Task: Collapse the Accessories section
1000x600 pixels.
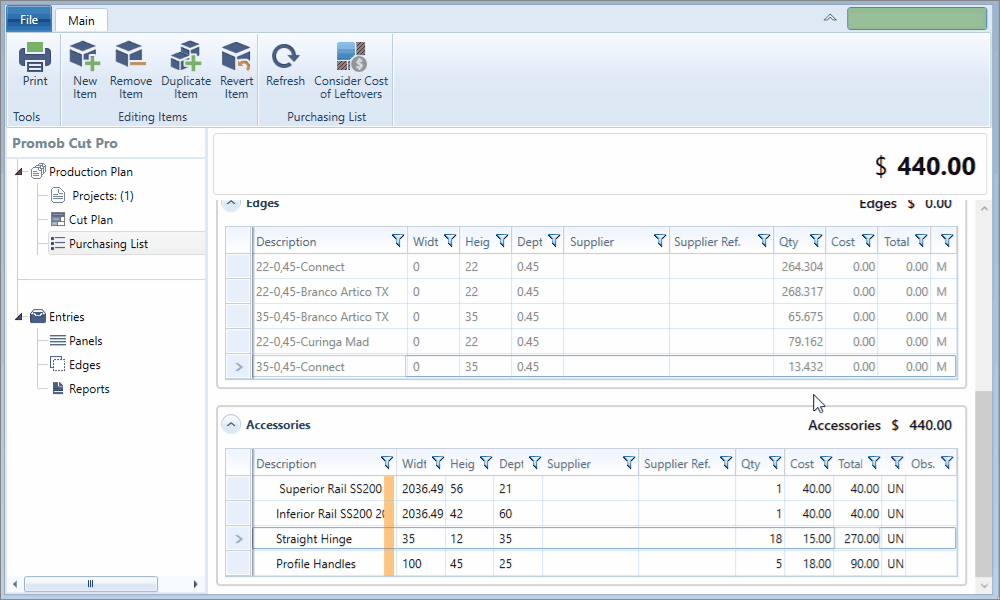Action: pos(231,424)
